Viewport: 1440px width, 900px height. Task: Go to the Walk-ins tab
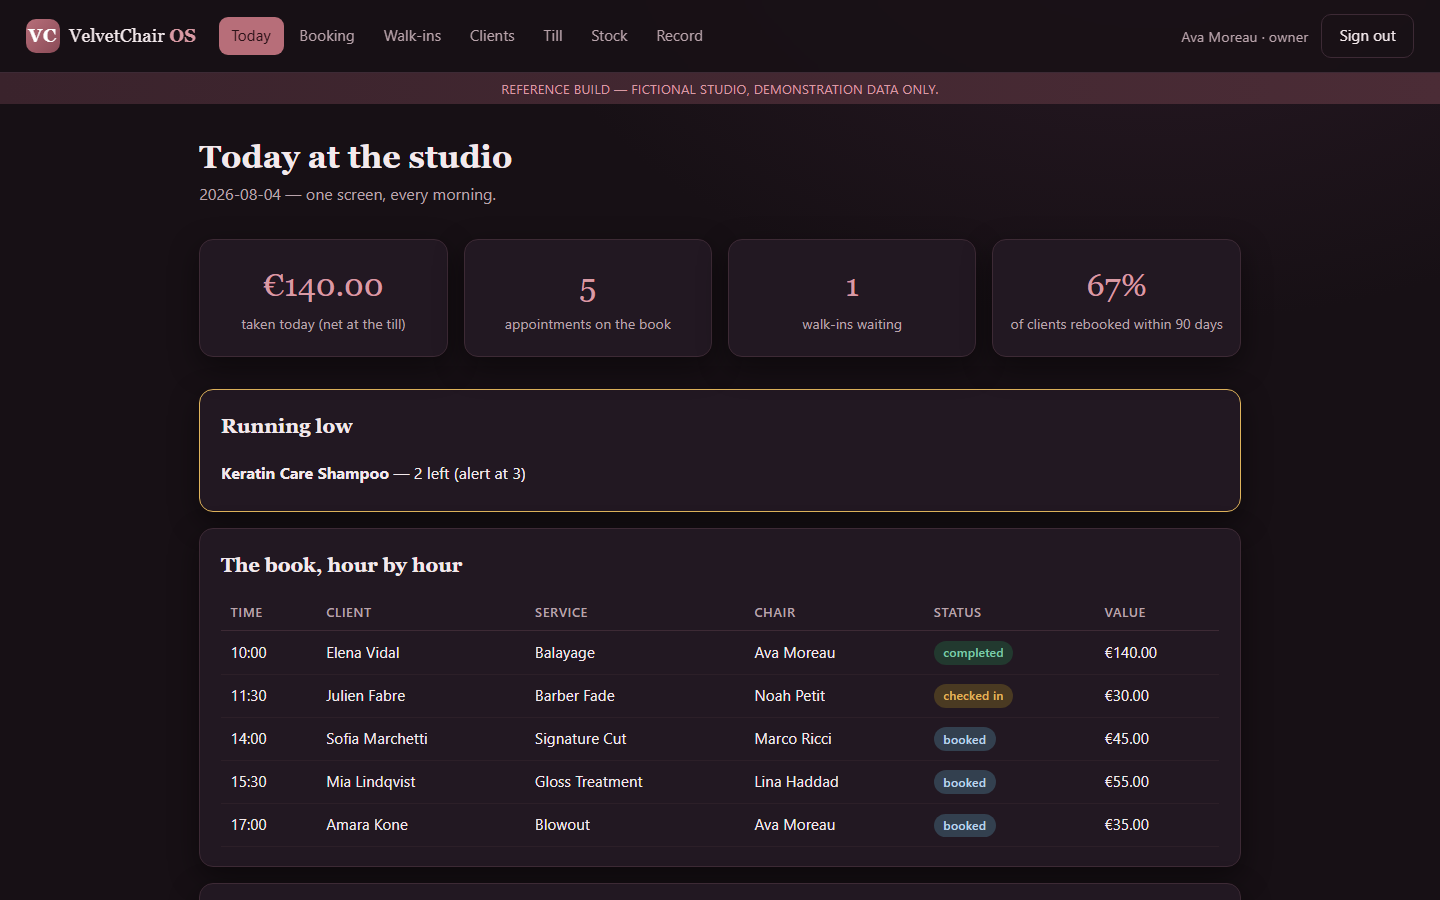(x=412, y=36)
